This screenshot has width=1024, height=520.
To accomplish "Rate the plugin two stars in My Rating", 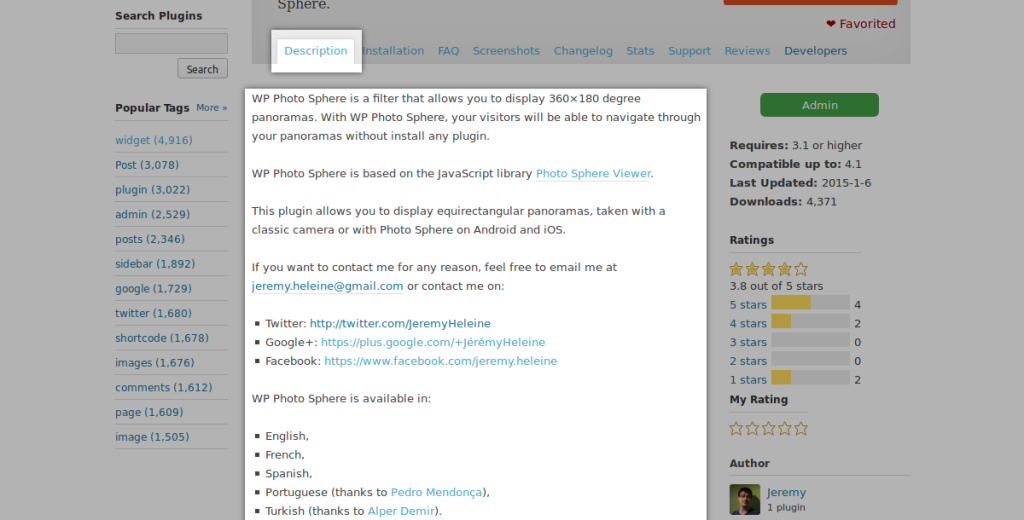I will (752, 429).
